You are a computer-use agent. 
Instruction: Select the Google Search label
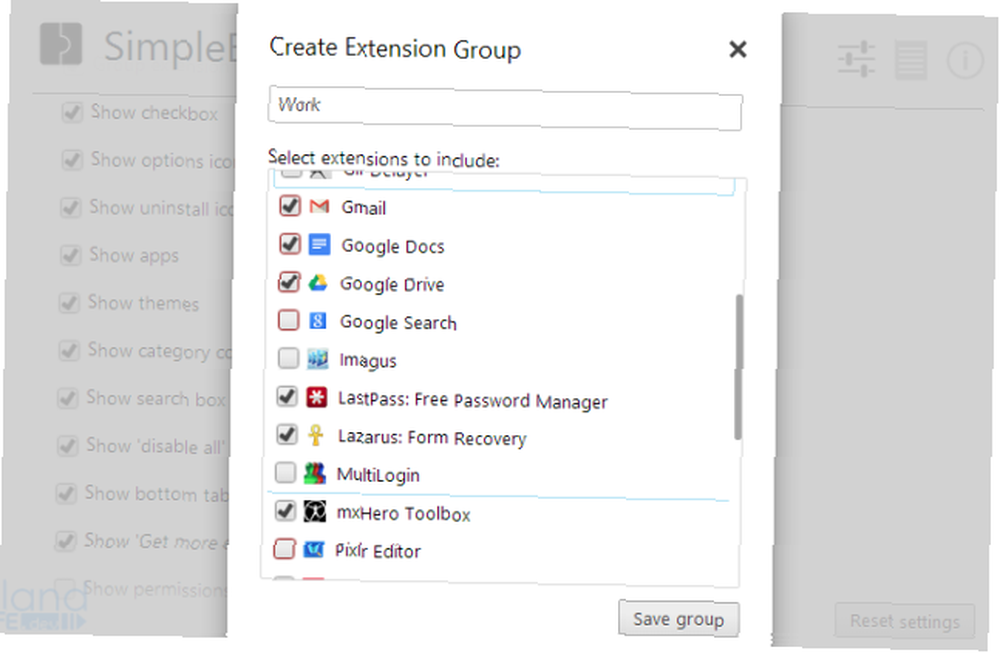click(x=398, y=323)
